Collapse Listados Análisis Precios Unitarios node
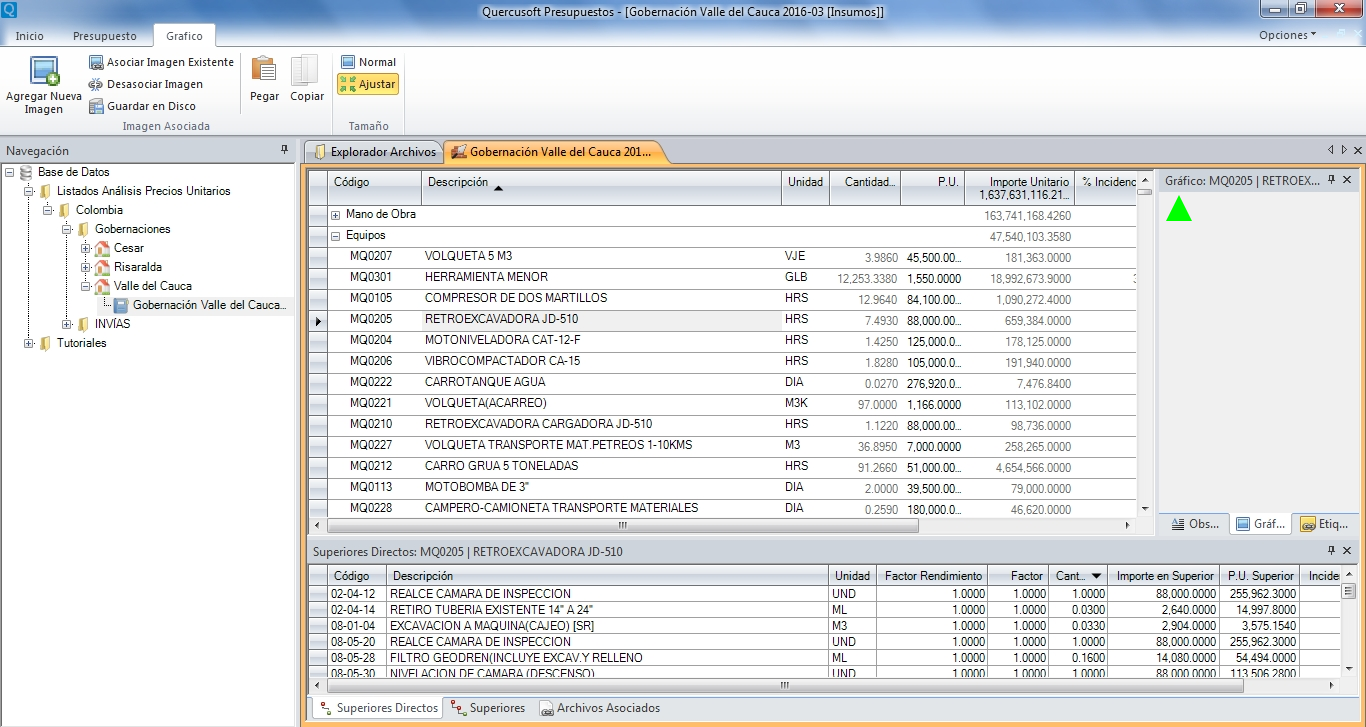 (x=29, y=191)
